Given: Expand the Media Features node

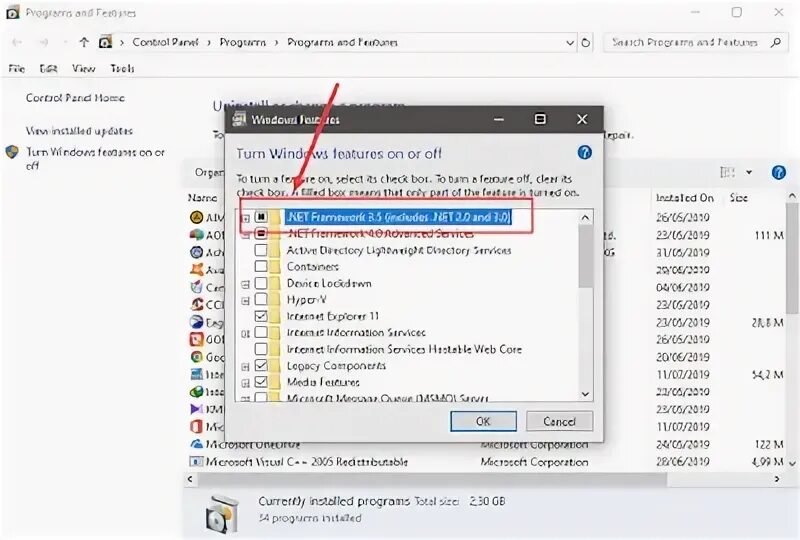Looking at the screenshot, I should tap(245, 383).
